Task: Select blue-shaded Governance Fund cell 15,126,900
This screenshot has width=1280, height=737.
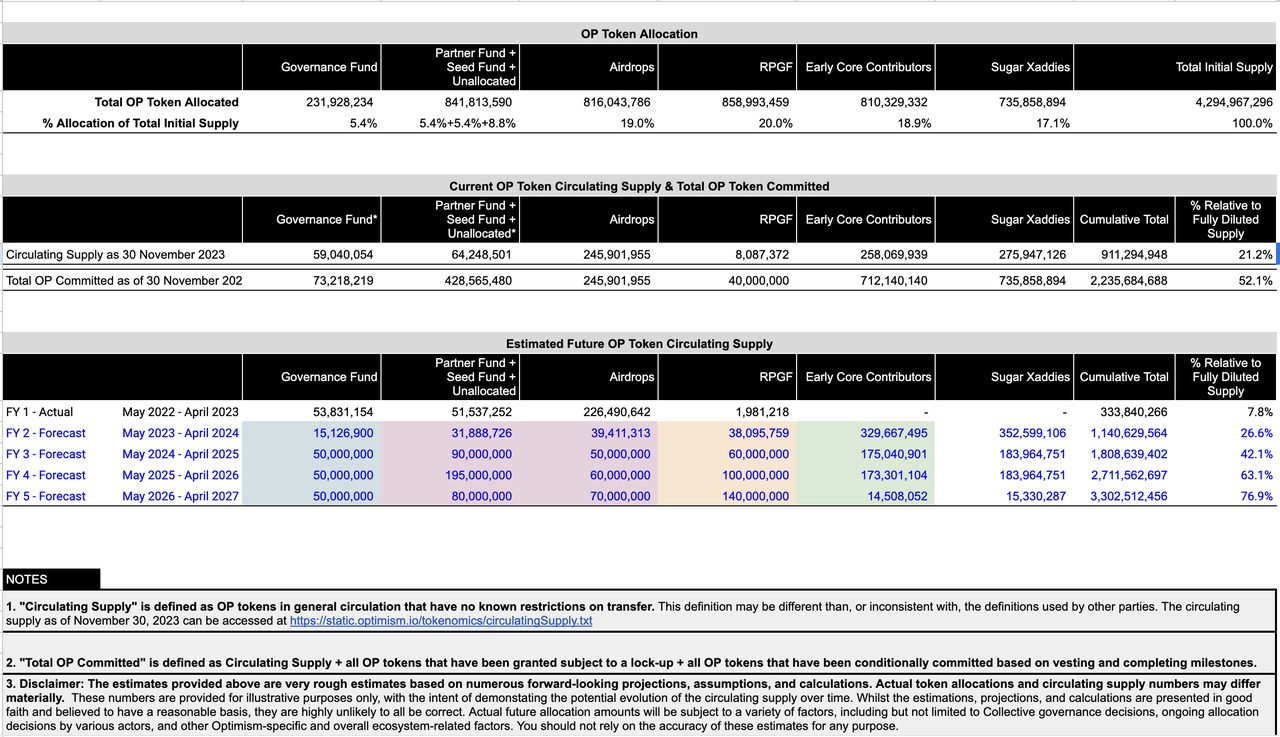Action: click(x=343, y=433)
